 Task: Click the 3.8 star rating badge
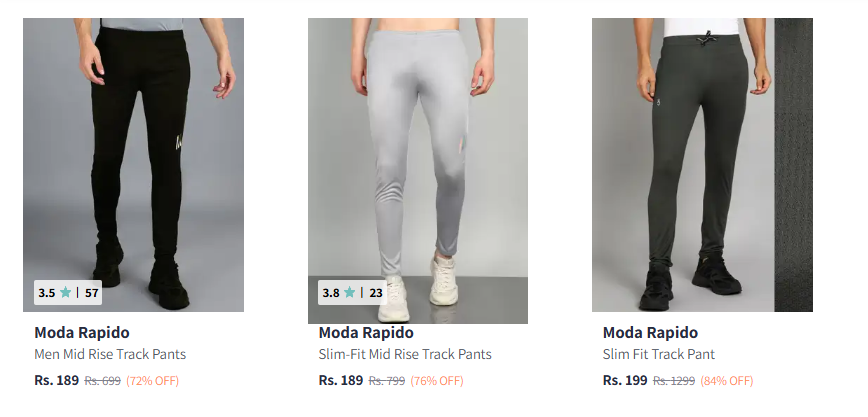pos(353,292)
